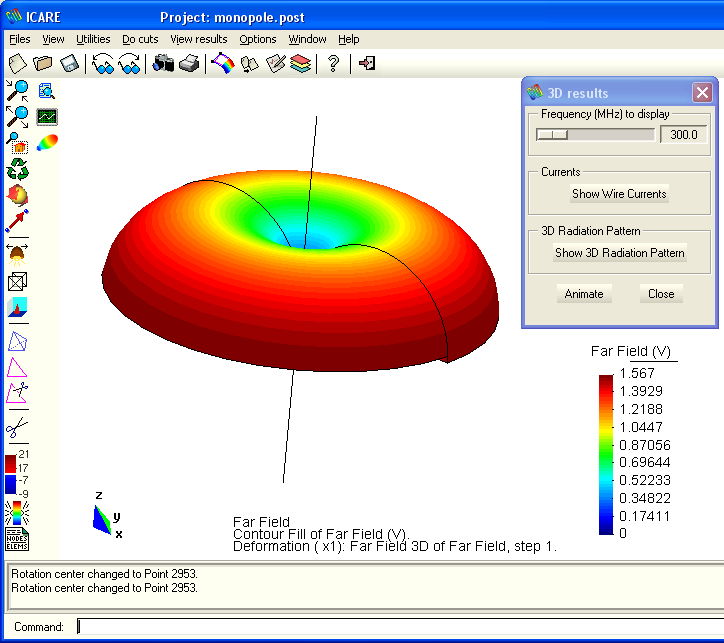The width and height of the screenshot is (724, 643).
Task: Select the zoom out magnifier tool
Action: 18,116
